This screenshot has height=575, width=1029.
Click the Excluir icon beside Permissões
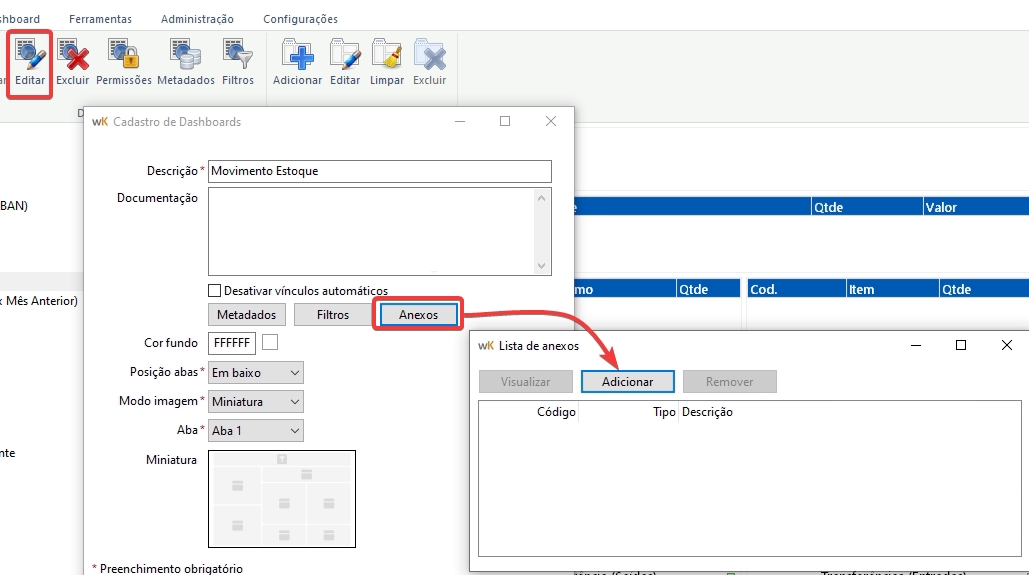tap(73, 62)
